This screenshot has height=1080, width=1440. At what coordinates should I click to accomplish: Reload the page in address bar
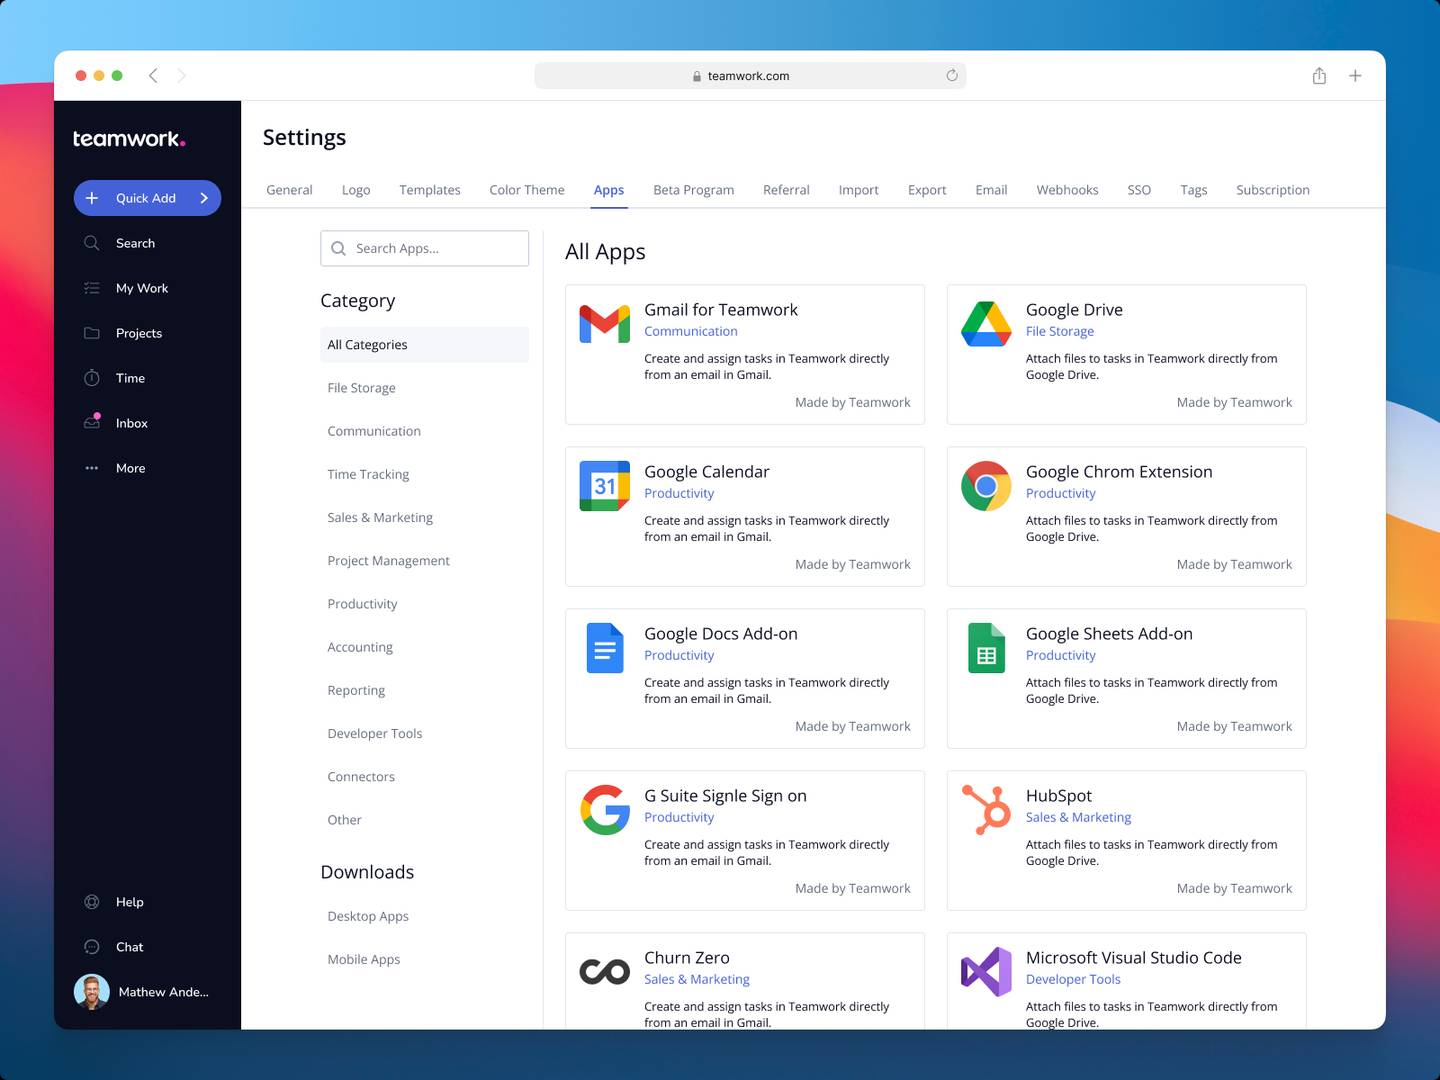pos(952,76)
